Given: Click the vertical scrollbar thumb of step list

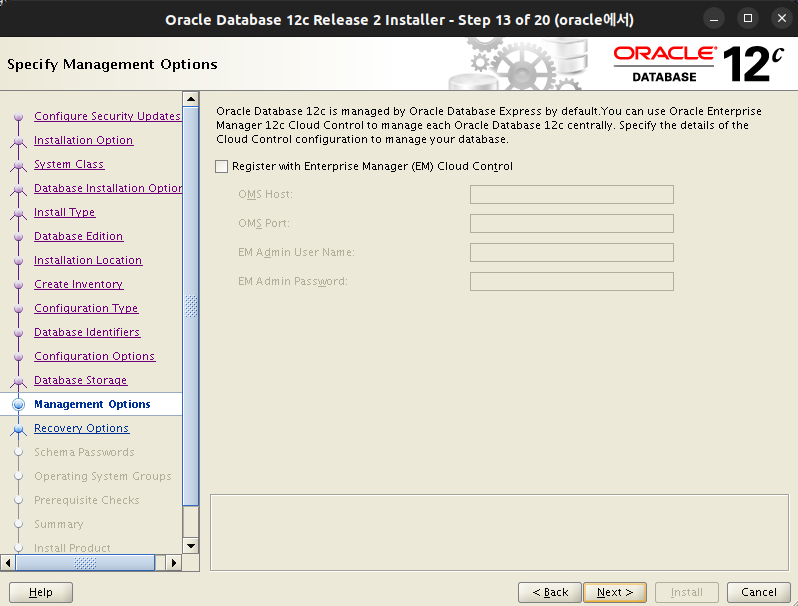Looking at the screenshot, I should 191,306.
